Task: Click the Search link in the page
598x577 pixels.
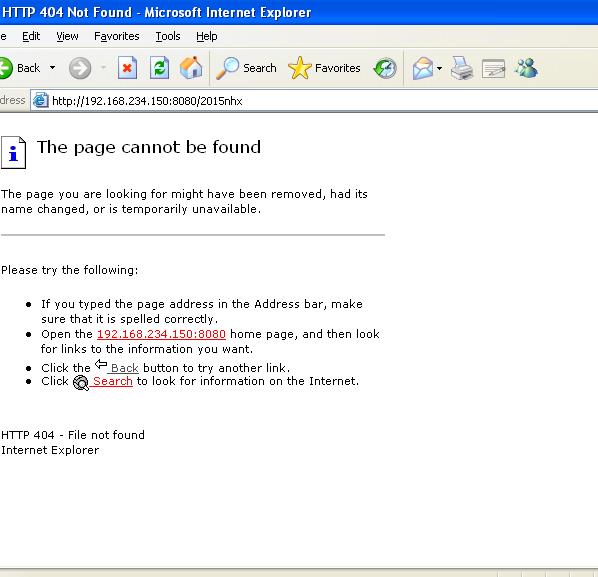Action: click(x=113, y=381)
